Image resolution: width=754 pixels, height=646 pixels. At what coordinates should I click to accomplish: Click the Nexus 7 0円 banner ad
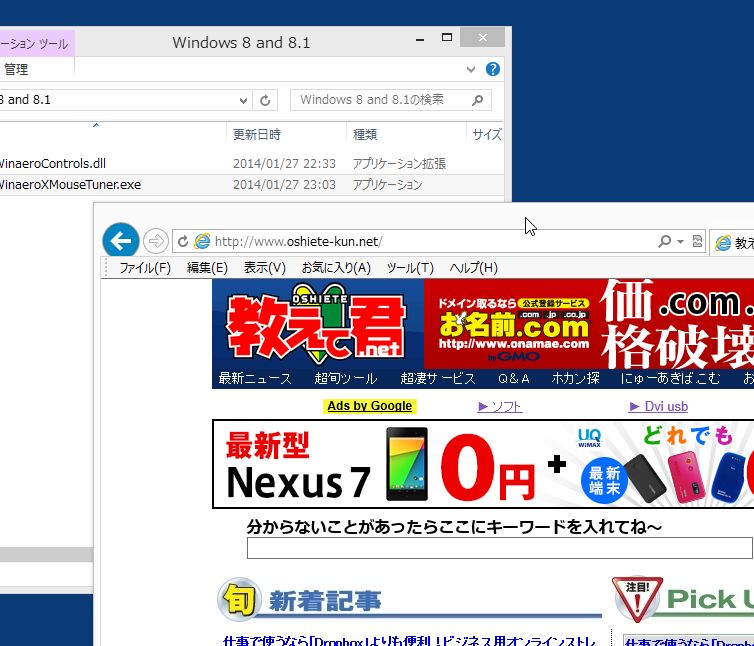[x=483, y=464]
